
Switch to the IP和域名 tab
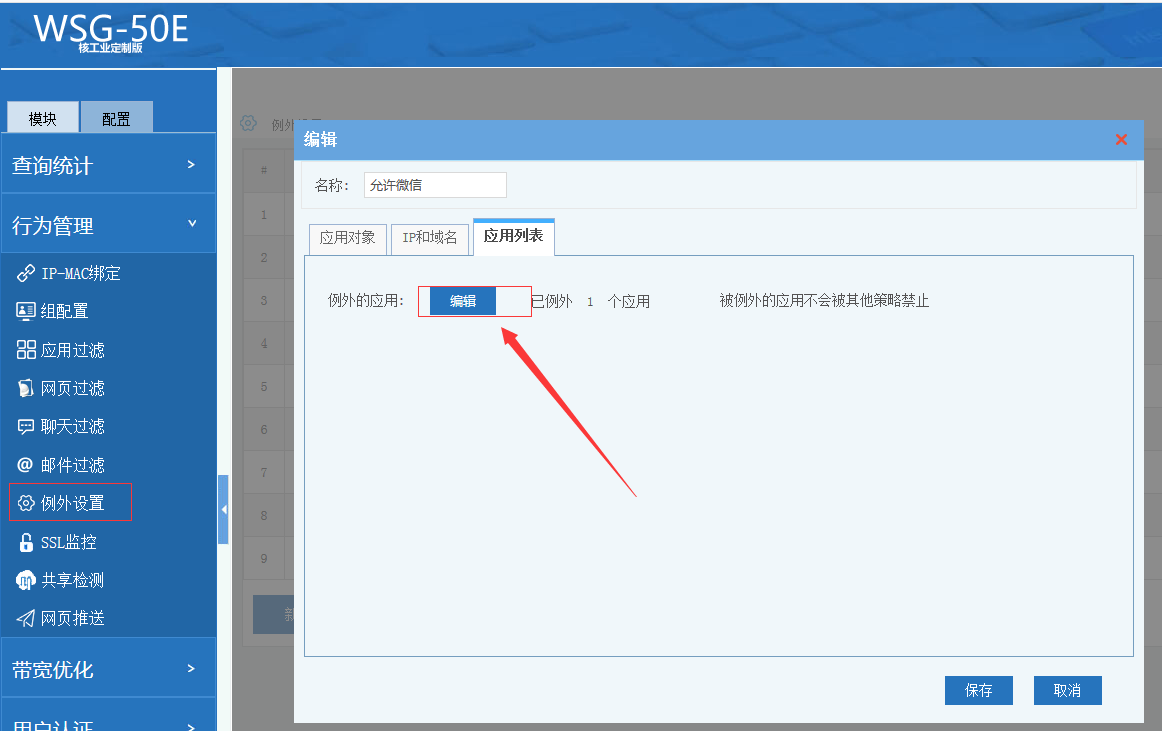click(x=429, y=238)
